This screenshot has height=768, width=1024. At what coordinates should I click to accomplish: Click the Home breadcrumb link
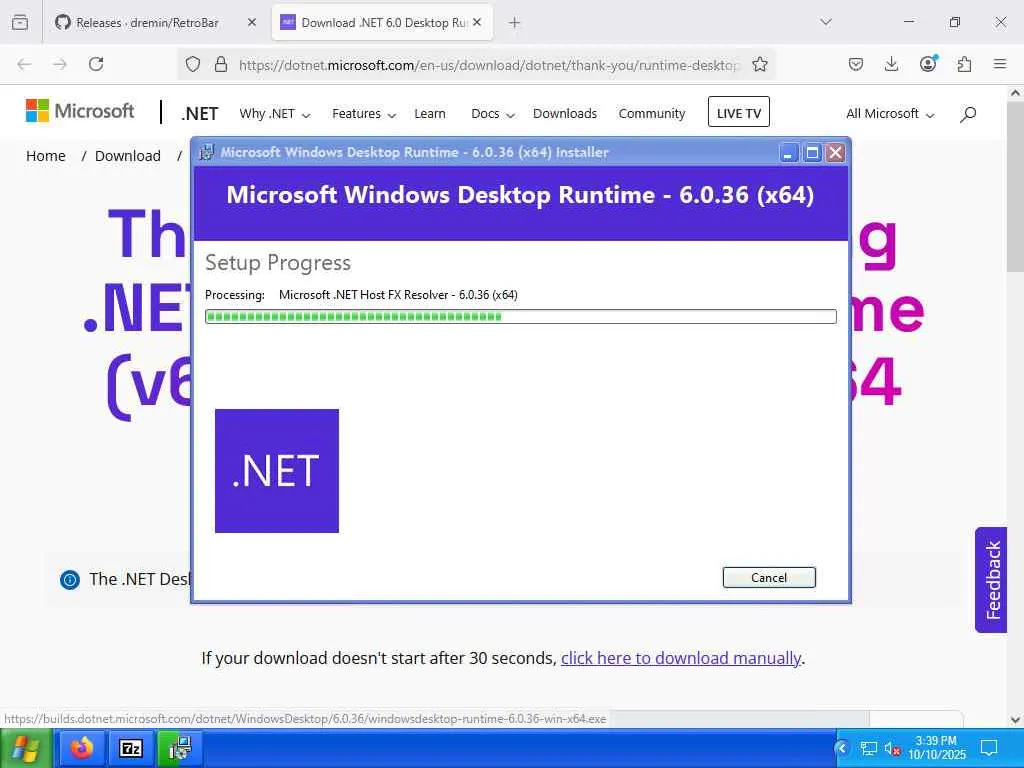coord(46,156)
